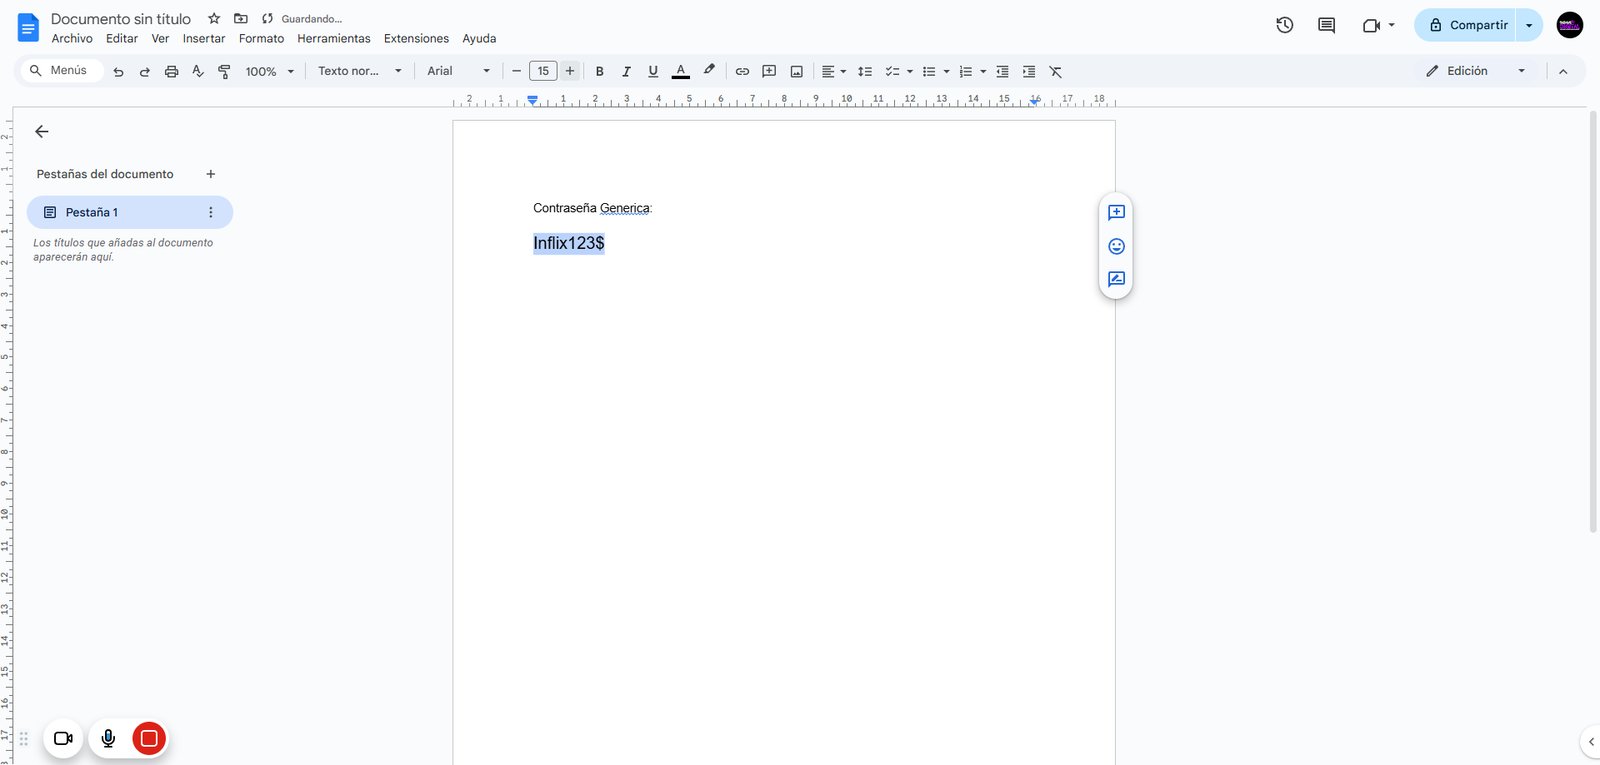Insert a link with the link icon
1600x765 pixels.
(742, 71)
